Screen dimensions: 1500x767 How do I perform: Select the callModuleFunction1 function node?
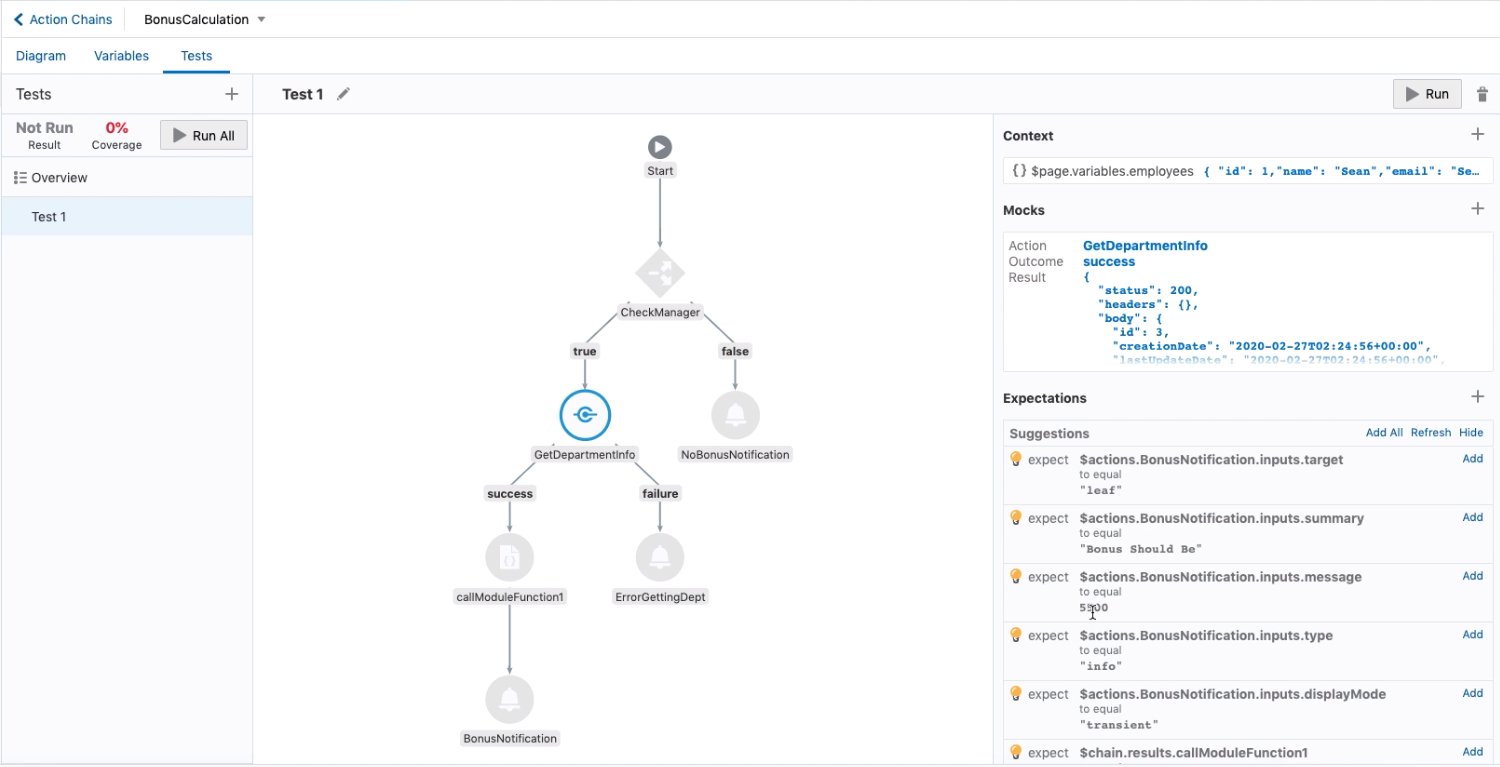509,557
